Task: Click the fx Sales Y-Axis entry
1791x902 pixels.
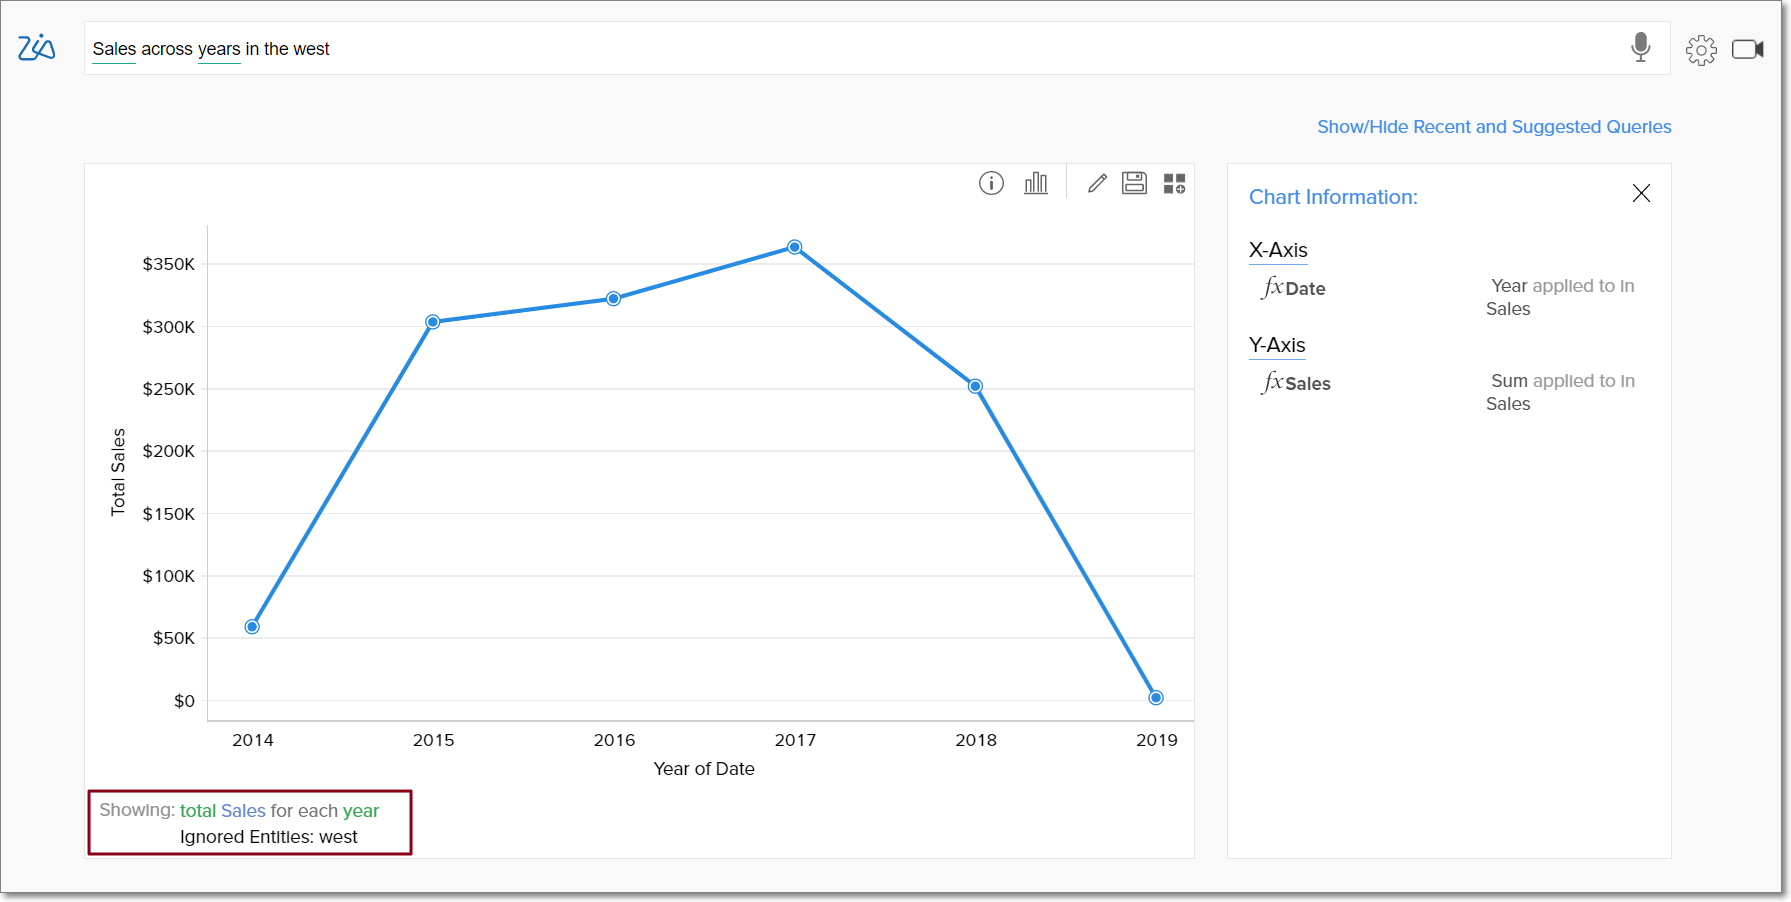Action: (x=1297, y=383)
